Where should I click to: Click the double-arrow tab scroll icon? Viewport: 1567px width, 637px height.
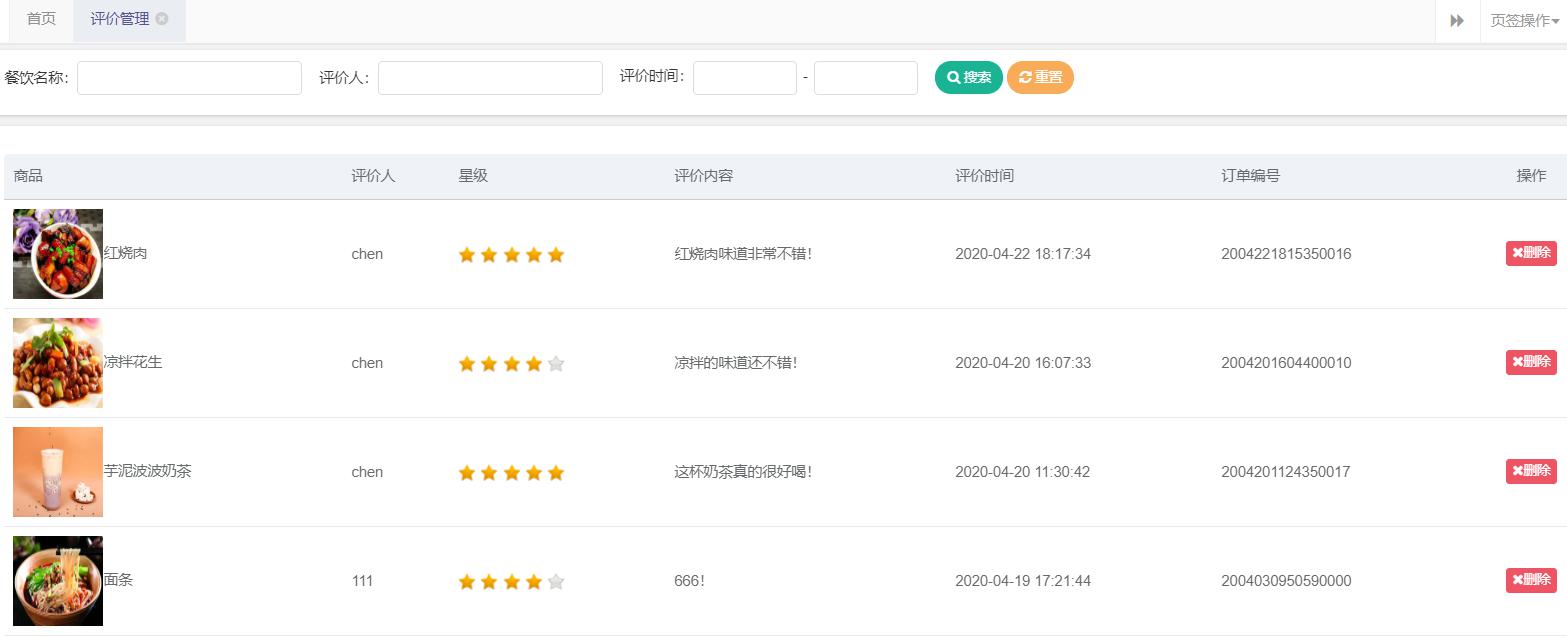(x=1457, y=21)
